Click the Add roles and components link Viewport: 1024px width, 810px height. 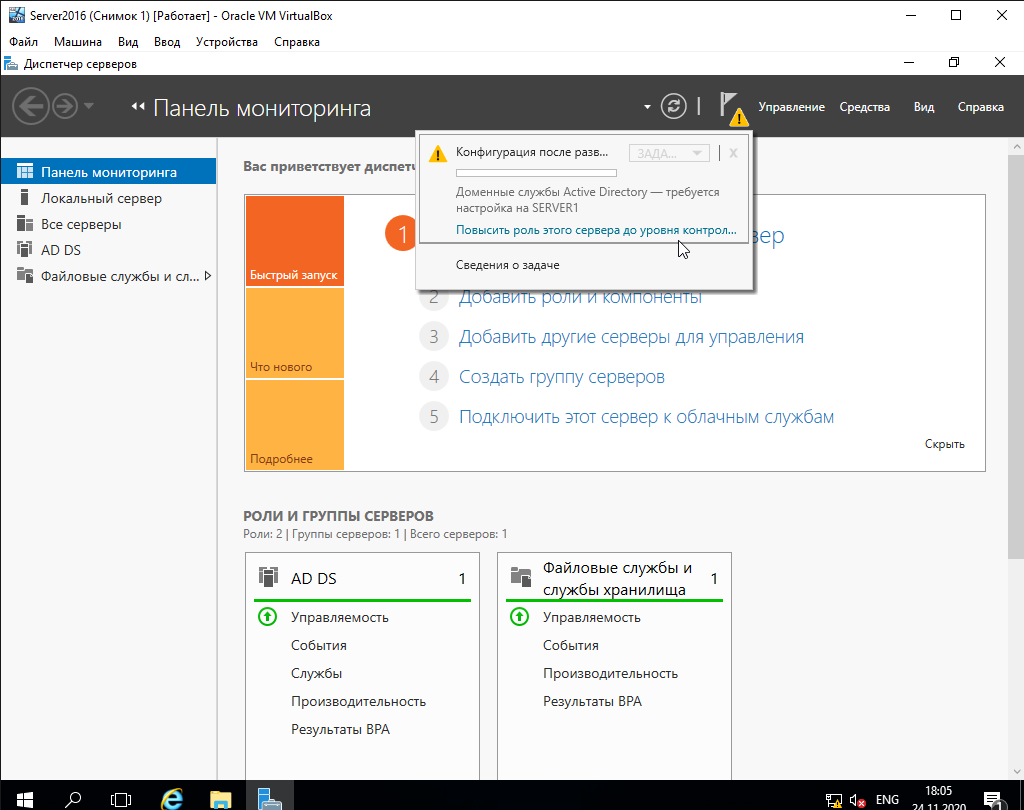coord(580,297)
